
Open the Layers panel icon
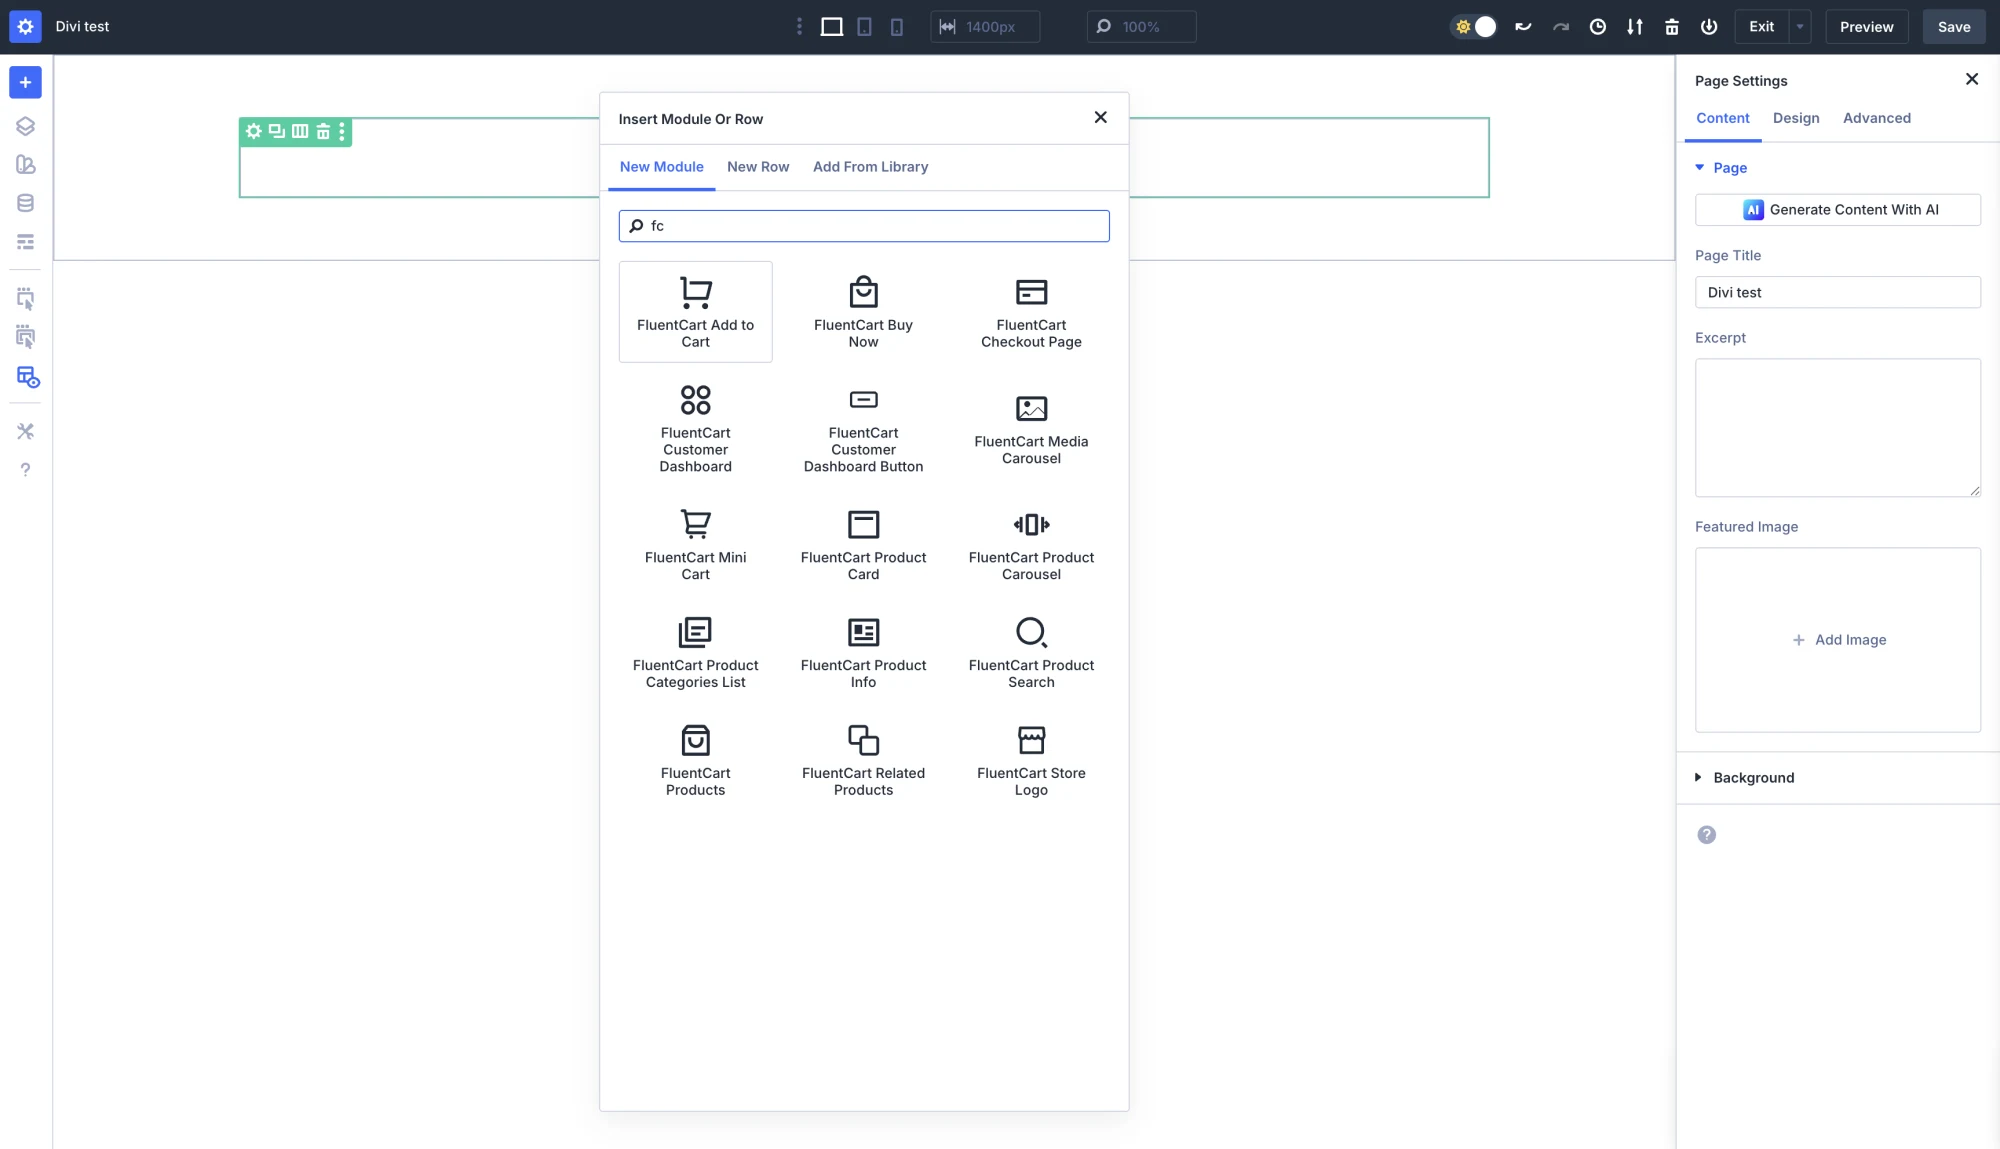pos(25,126)
